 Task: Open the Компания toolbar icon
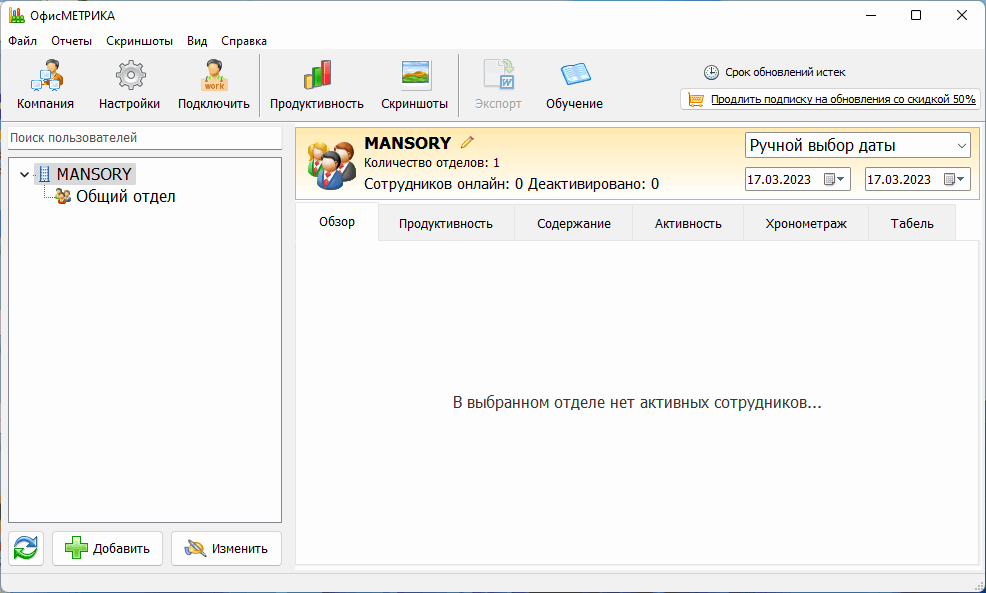coord(45,75)
